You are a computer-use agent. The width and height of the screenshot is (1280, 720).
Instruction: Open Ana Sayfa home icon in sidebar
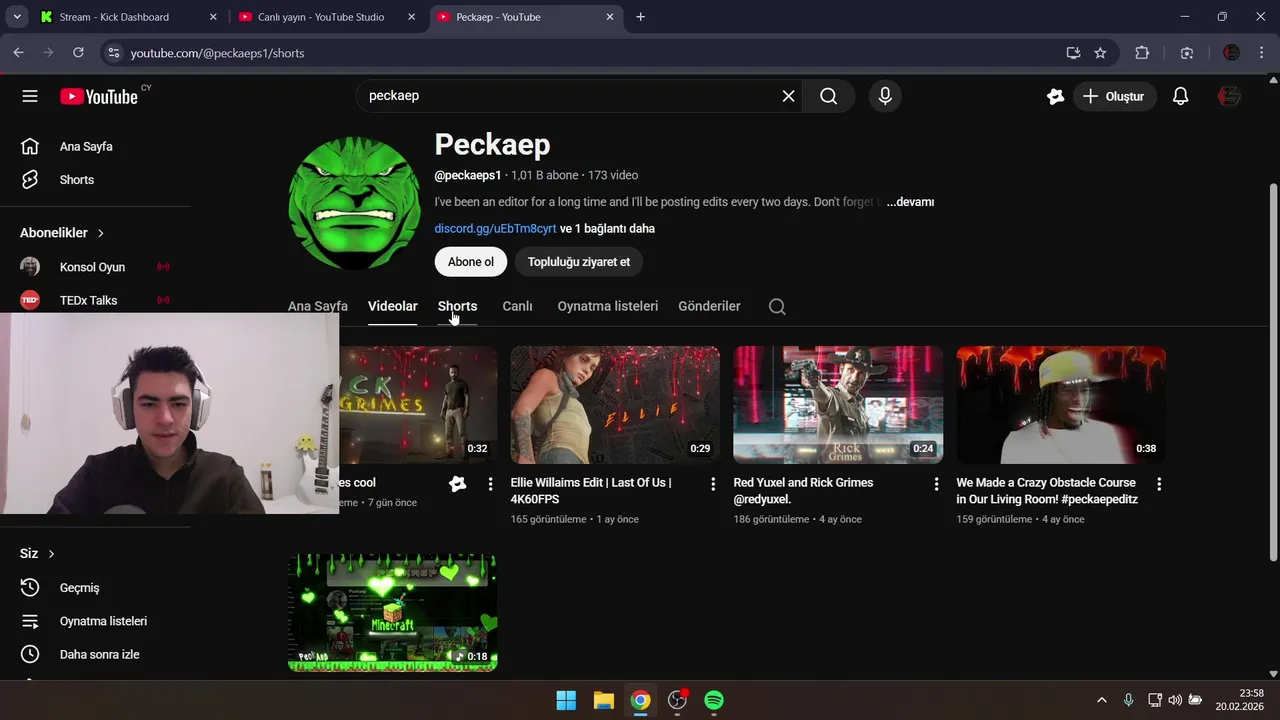coord(30,146)
